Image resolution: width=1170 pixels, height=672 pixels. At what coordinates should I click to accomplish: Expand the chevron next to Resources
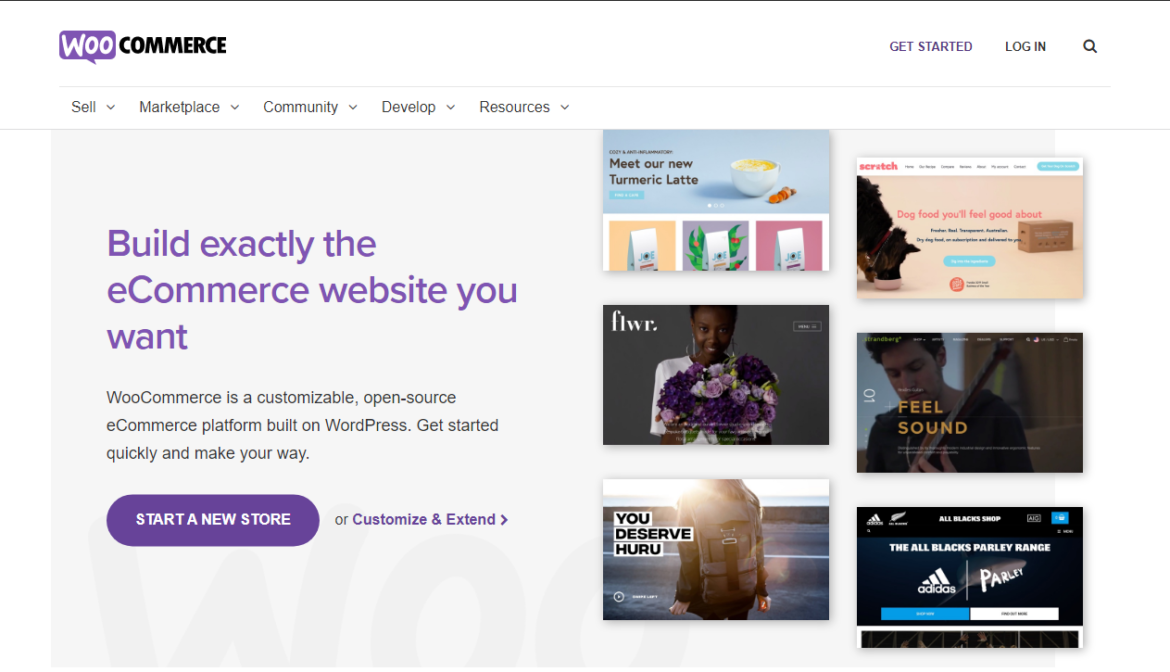click(565, 107)
